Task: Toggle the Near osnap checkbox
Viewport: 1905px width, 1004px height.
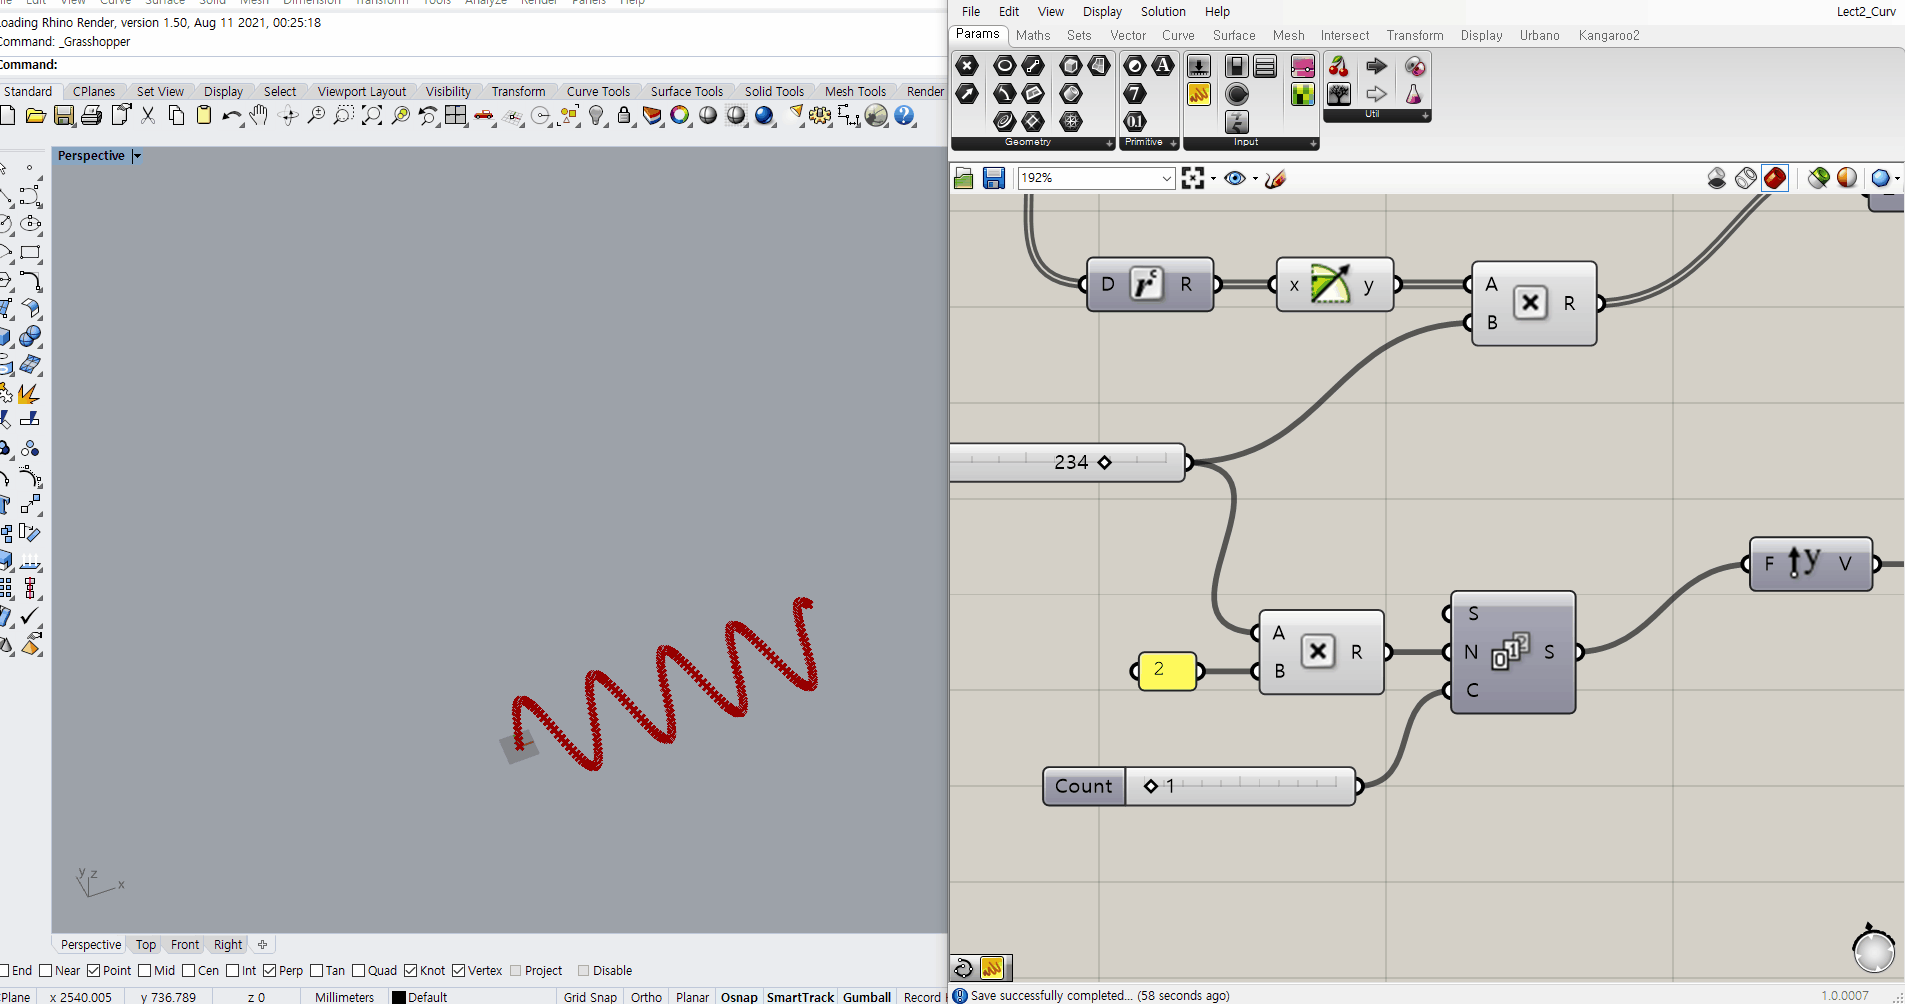Action: point(45,970)
